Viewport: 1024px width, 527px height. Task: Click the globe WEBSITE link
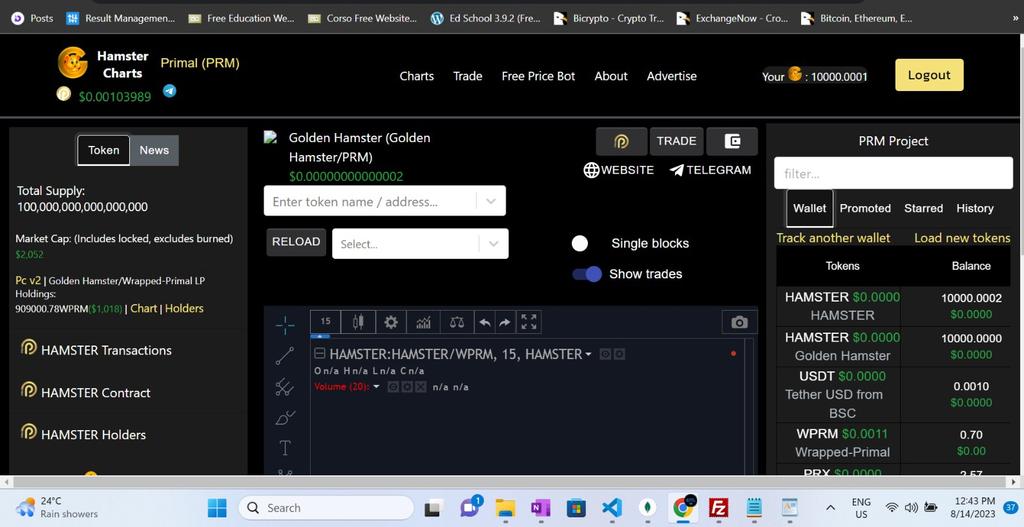pyautogui.click(x=618, y=170)
